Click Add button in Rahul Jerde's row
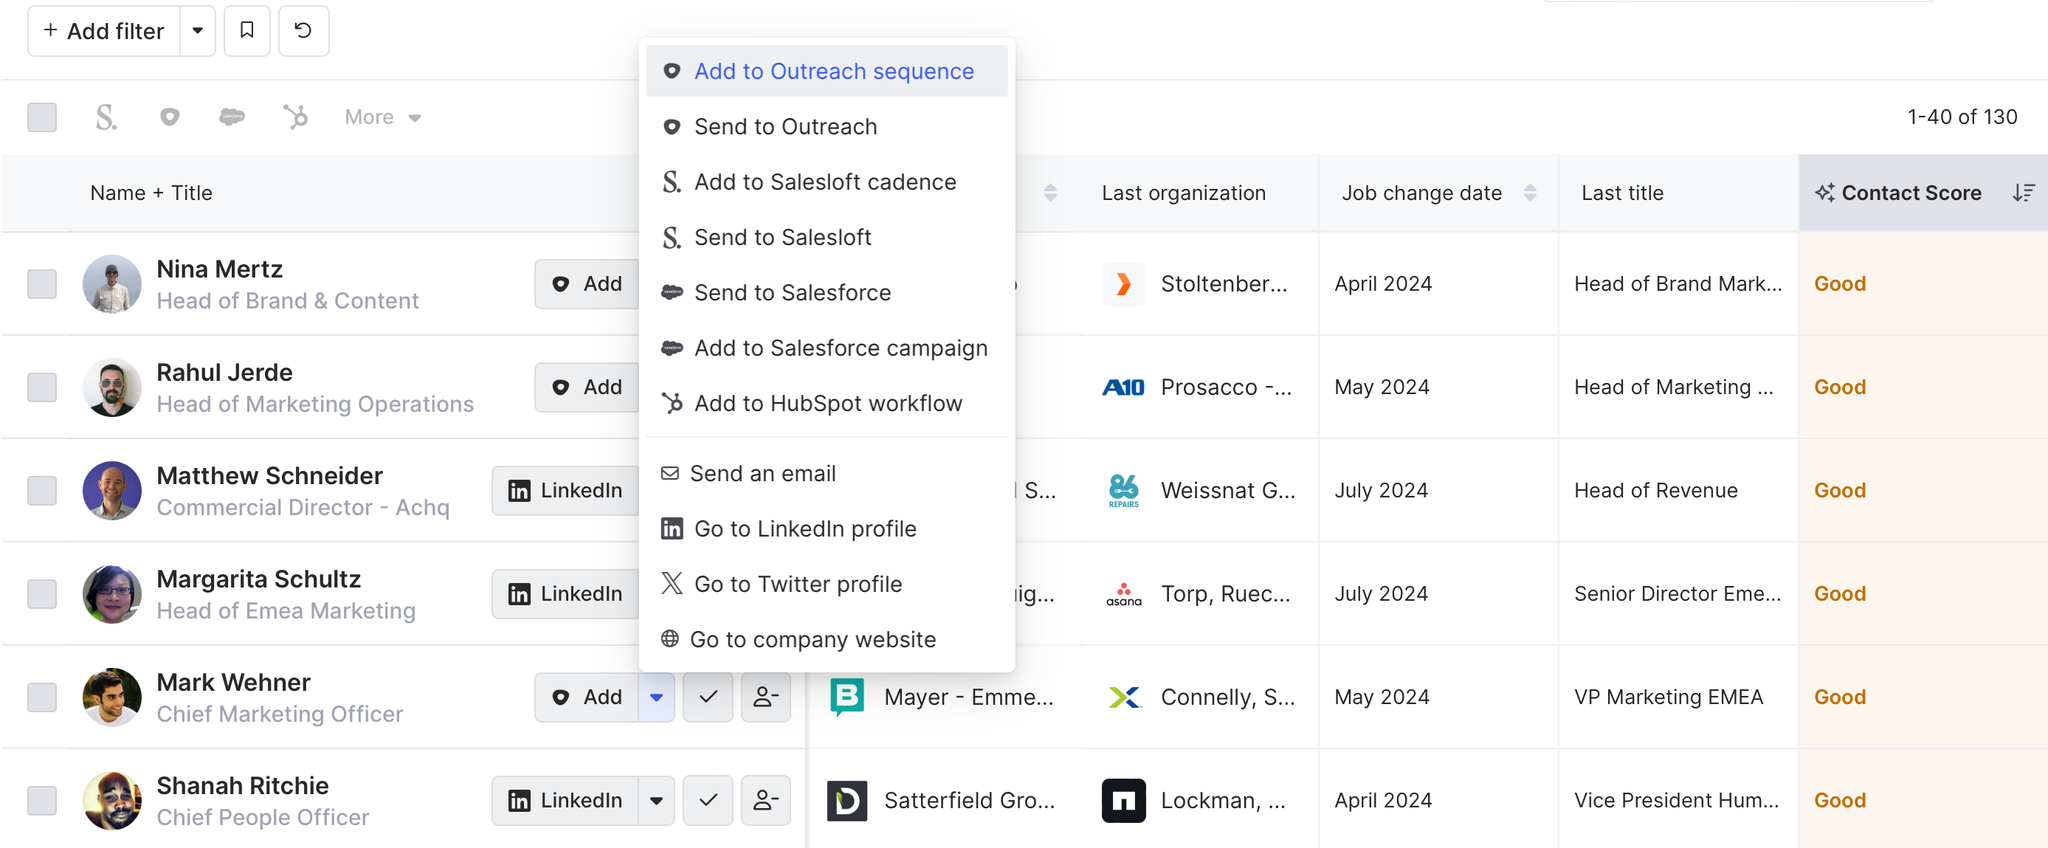Screen dimensions: 2048x848 587,387
